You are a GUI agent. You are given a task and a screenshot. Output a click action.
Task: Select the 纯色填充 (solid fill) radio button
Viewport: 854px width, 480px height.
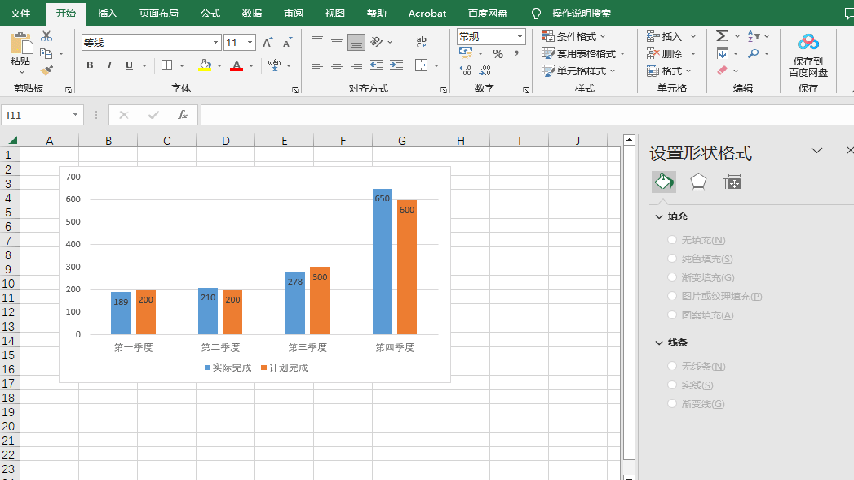pyautogui.click(x=672, y=259)
